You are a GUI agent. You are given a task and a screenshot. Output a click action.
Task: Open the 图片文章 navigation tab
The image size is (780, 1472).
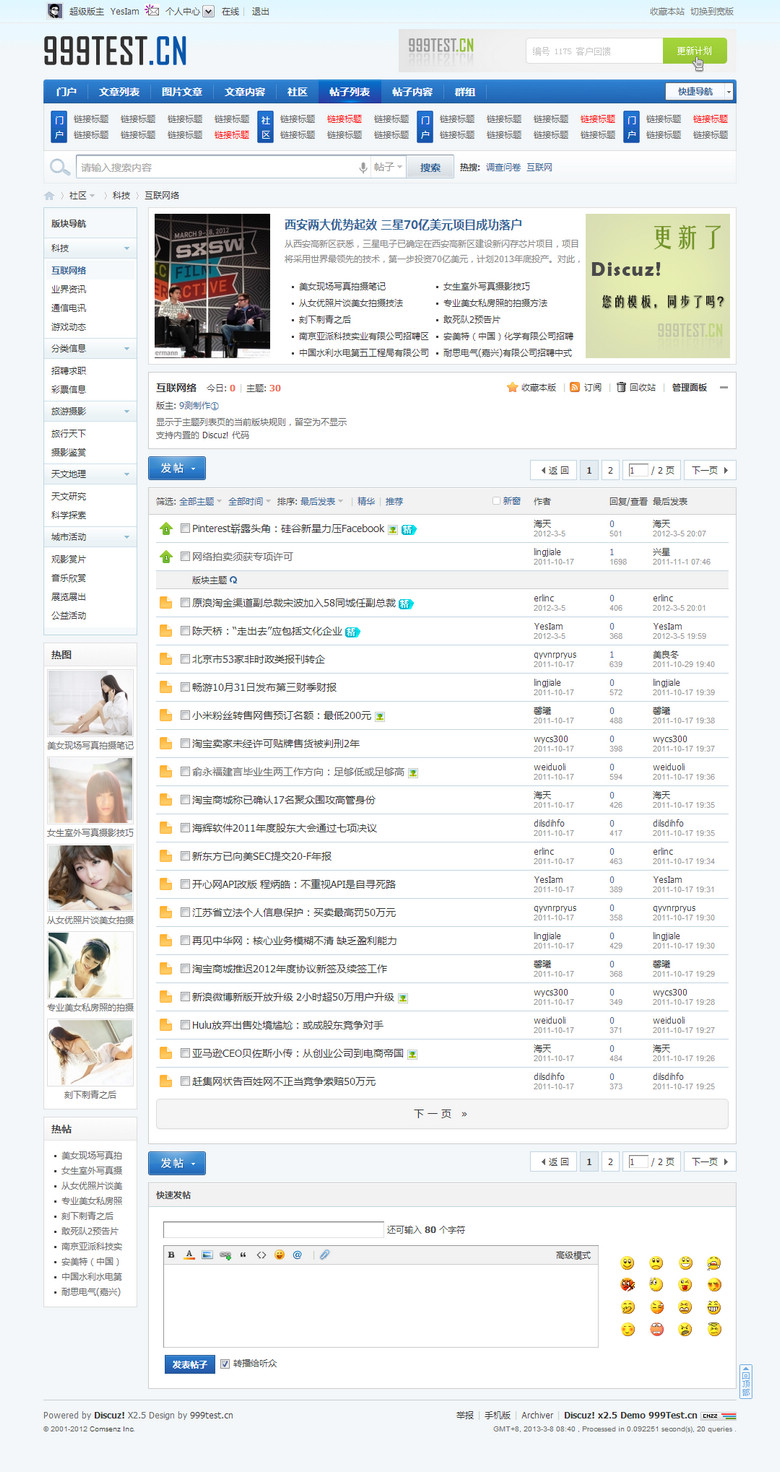coord(182,92)
